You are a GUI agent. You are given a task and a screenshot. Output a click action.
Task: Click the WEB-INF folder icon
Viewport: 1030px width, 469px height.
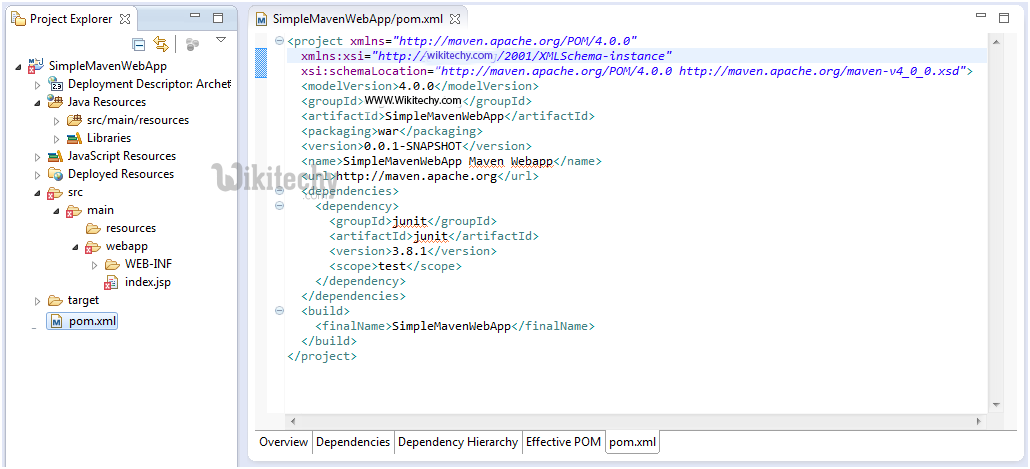click(112, 265)
